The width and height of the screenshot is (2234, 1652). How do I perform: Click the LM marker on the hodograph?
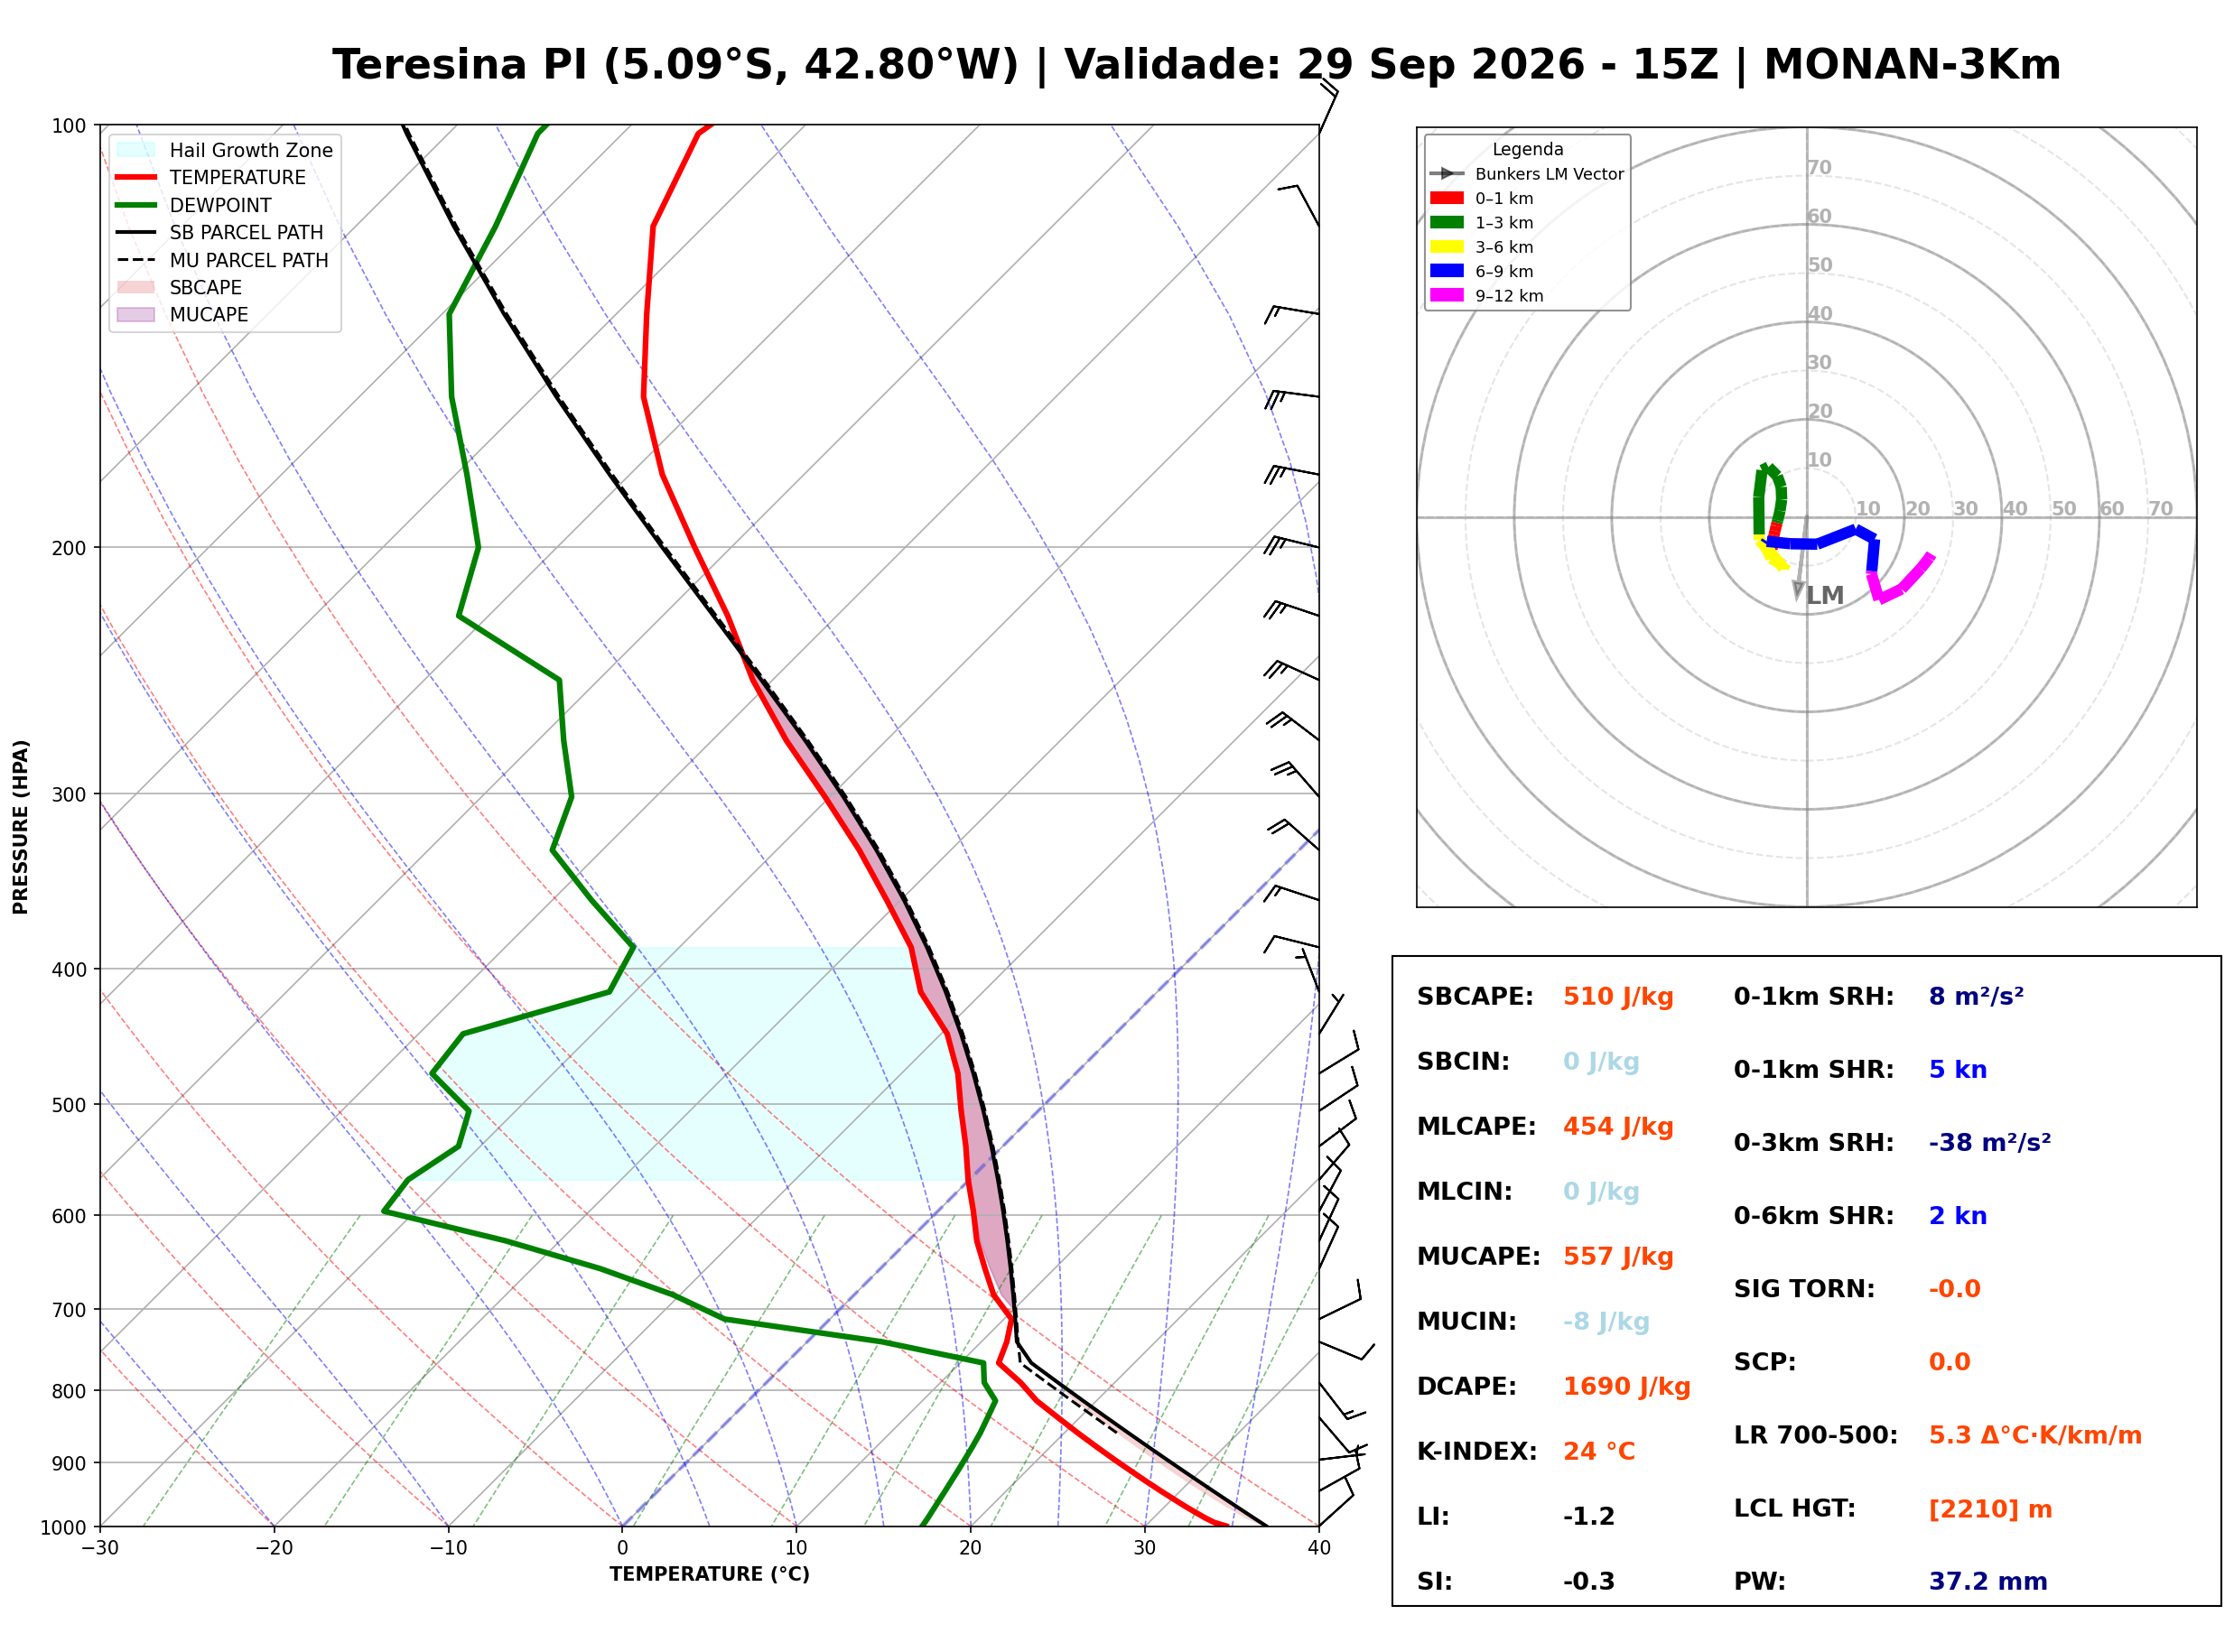click(x=1825, y=596)
